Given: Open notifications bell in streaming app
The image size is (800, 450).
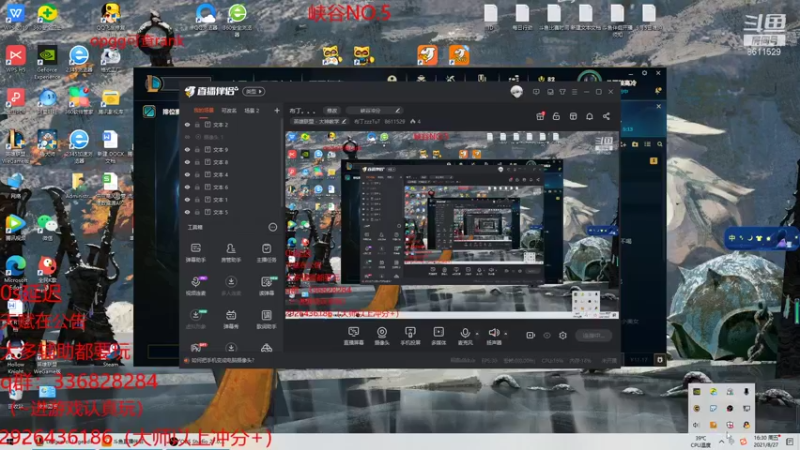Looking at the screenshot, I should [x=589, y=116].
